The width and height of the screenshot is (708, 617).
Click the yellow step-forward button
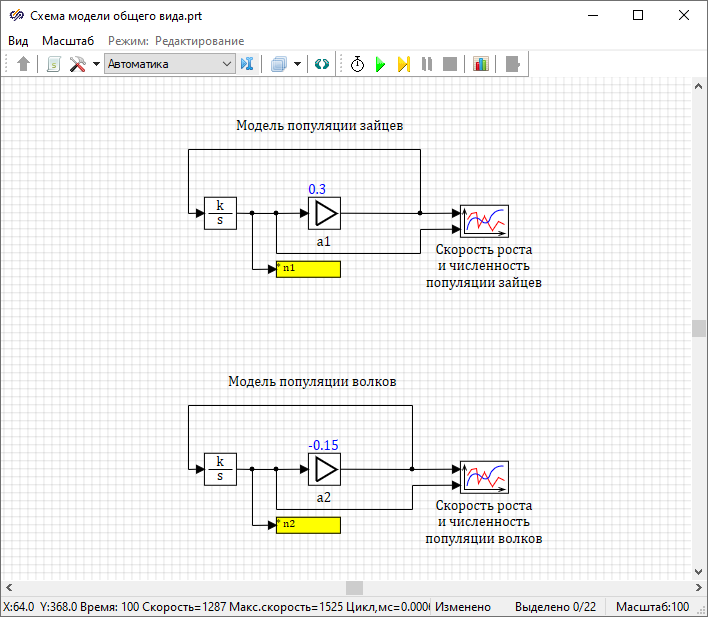point(403,64)
